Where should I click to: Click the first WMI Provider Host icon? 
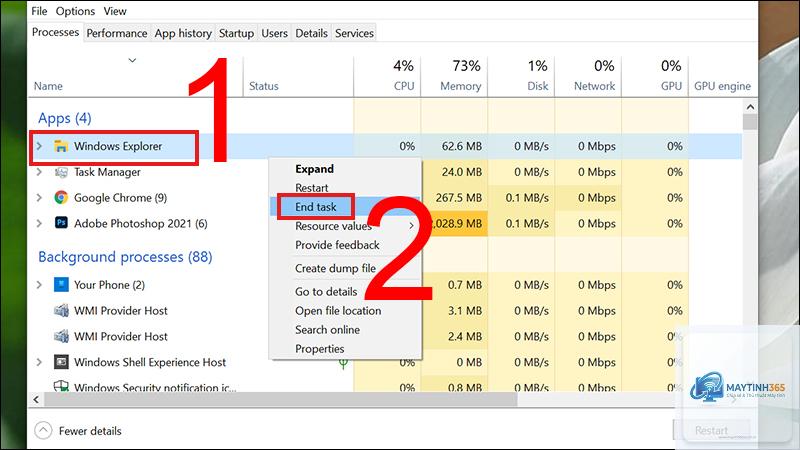coord(61,310)
